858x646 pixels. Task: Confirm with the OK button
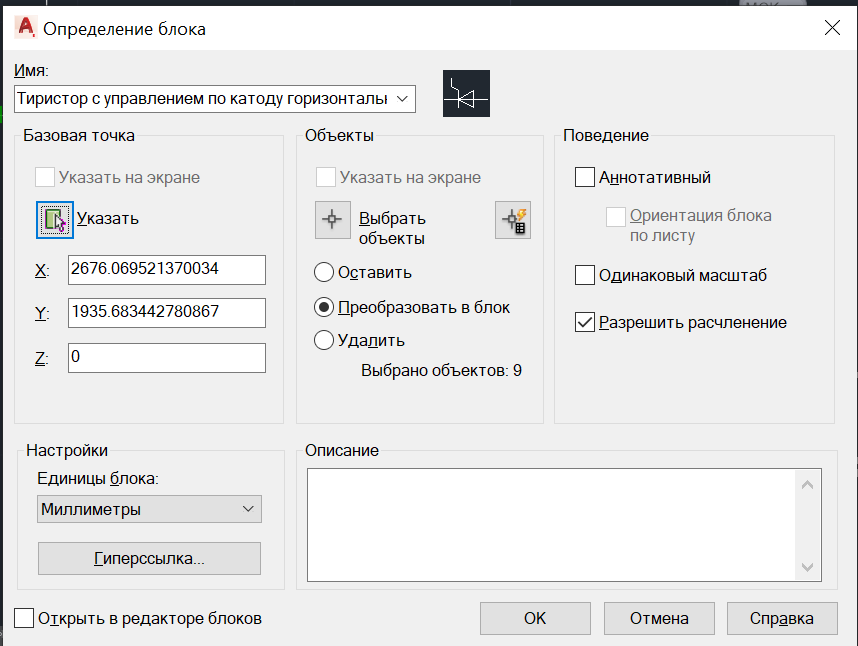[x=535, y=618]
